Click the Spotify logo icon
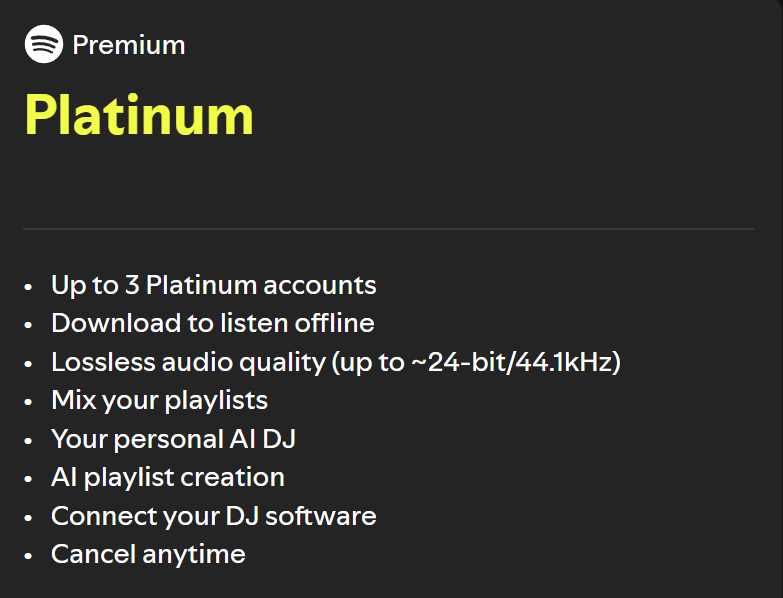This screenshot has height=598, width=783. point(43,45)
